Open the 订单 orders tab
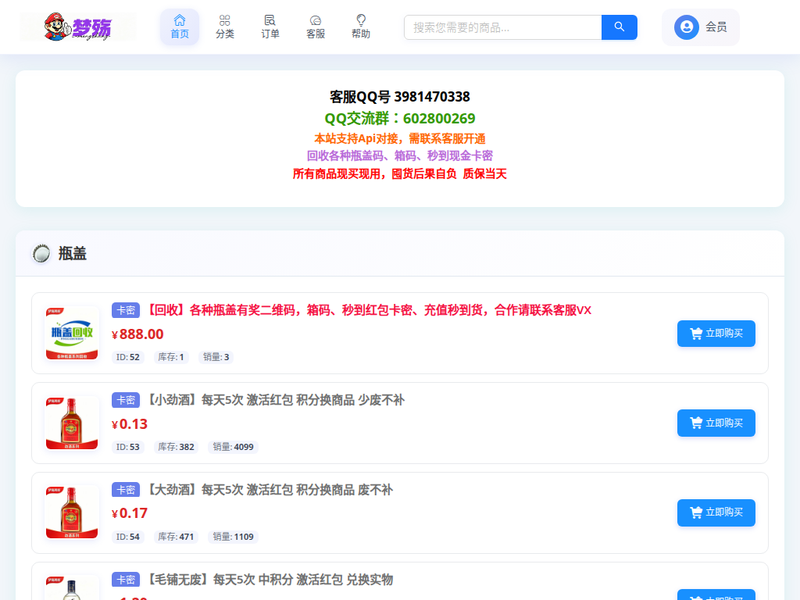The image size is (800, 600). pos(270,27)
